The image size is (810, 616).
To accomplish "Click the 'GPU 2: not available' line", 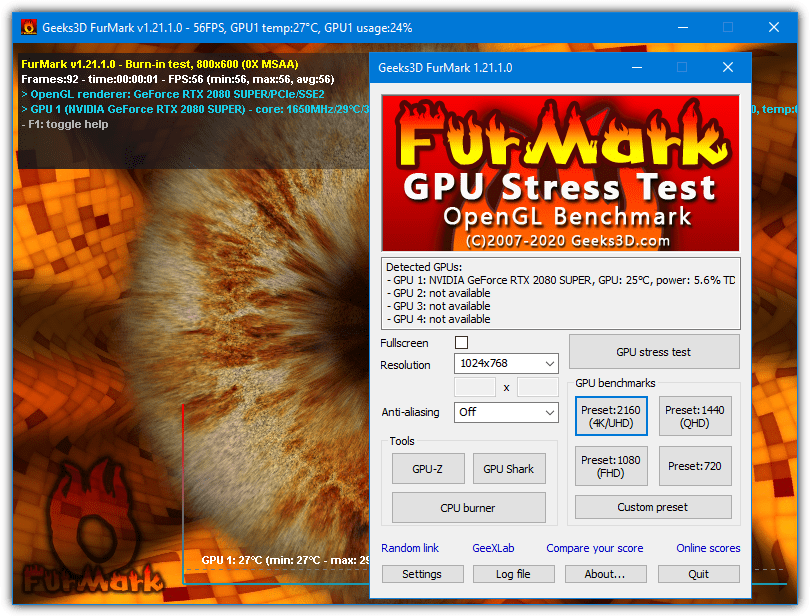I will [438, 293].
